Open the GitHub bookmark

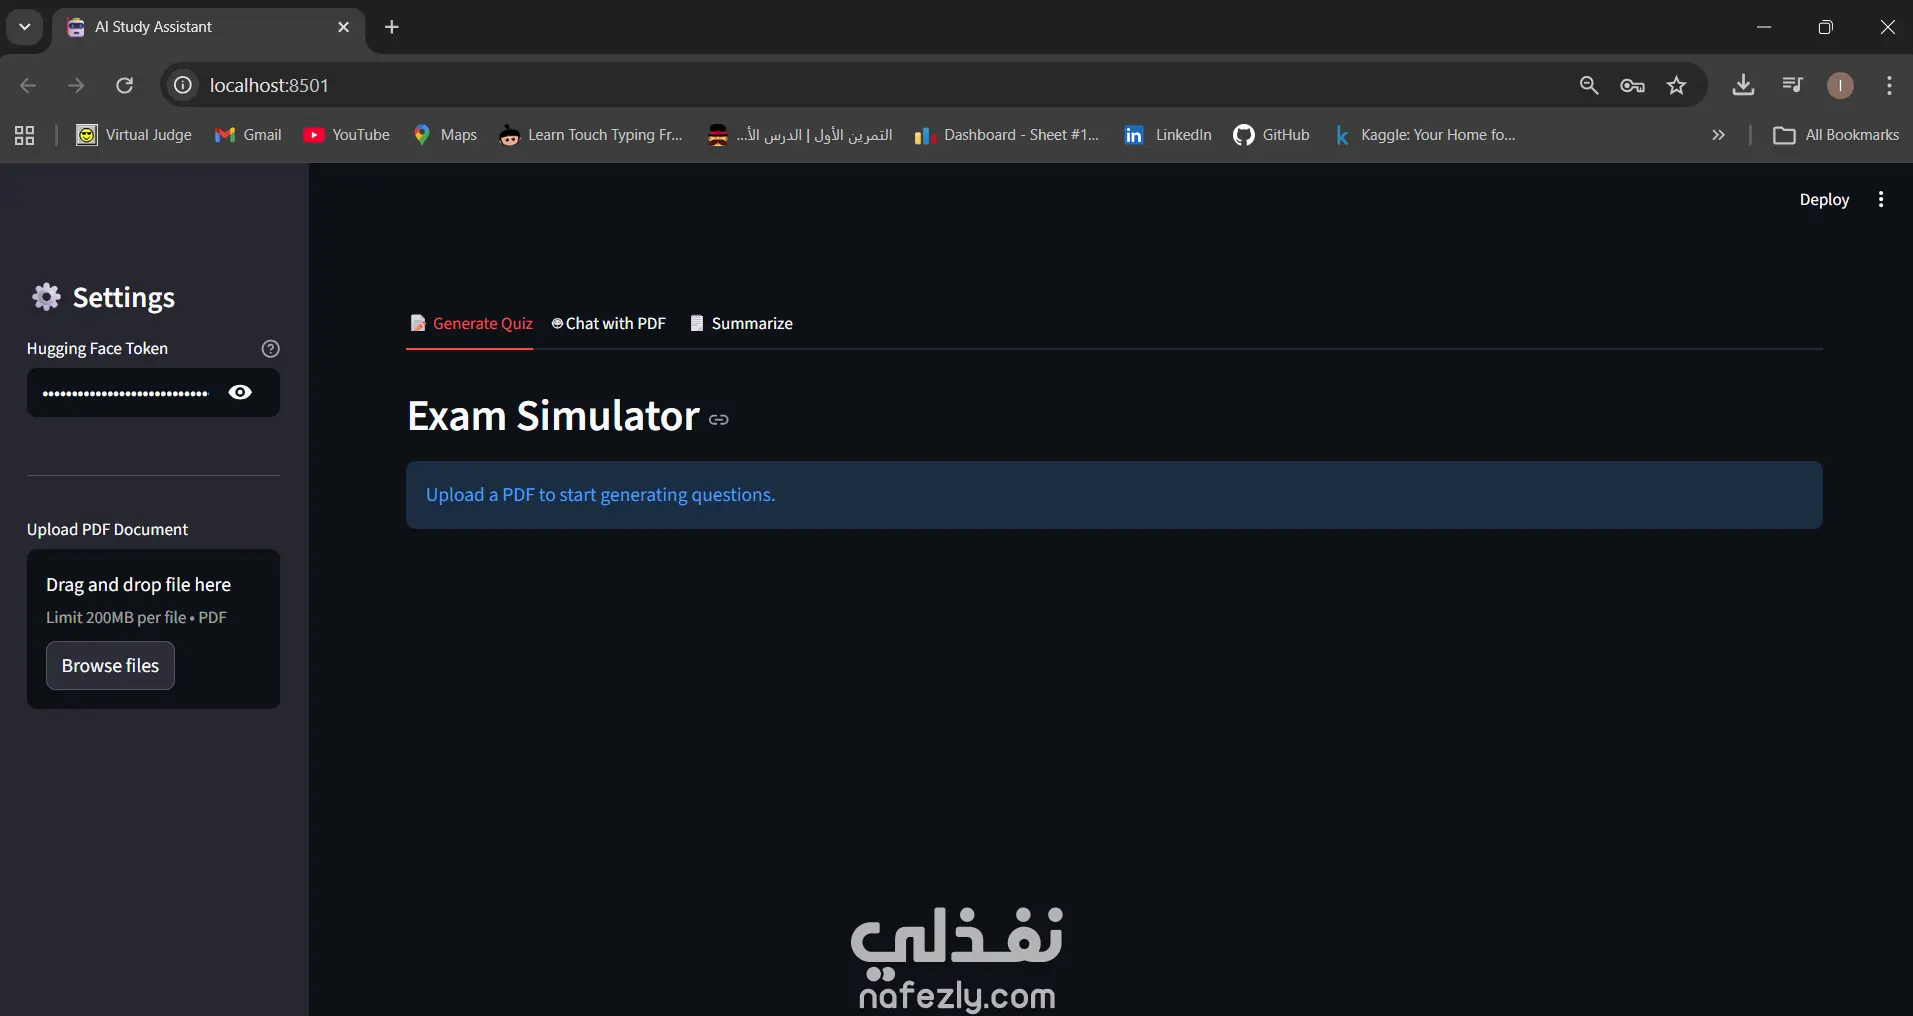(x=1271, y=135)
